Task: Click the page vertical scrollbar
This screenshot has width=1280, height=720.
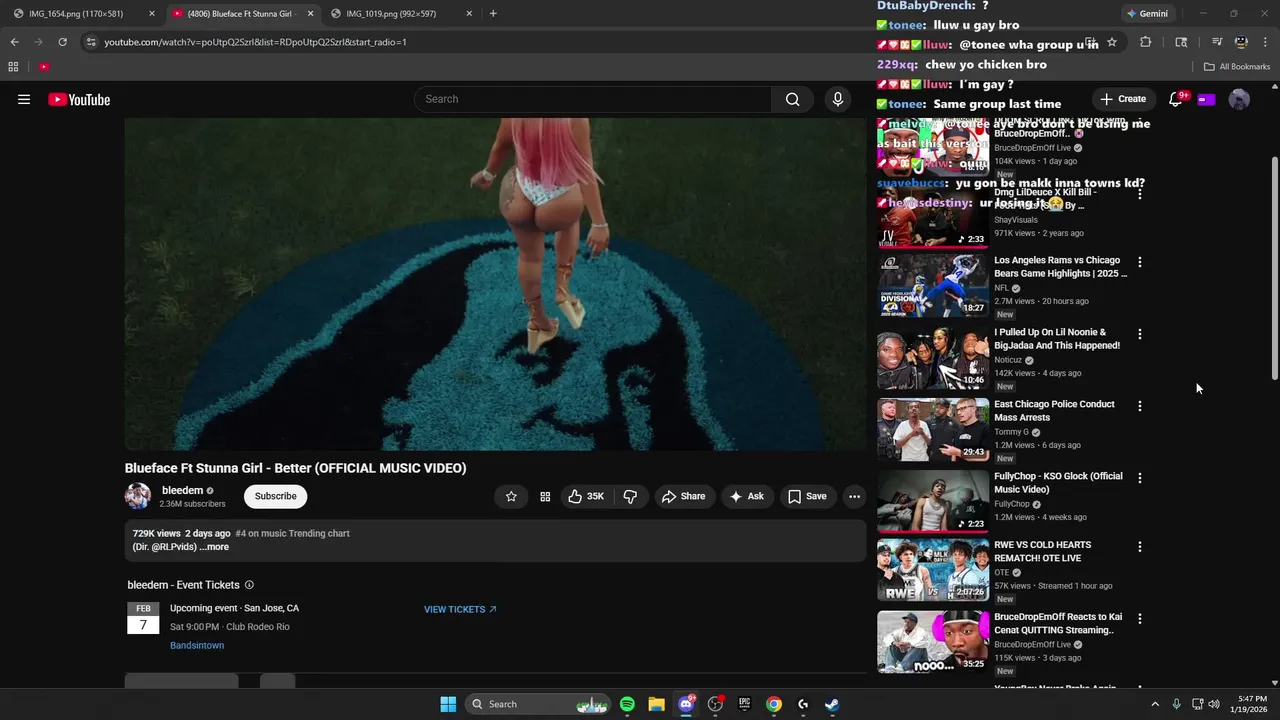Action: click(1274, 270)
